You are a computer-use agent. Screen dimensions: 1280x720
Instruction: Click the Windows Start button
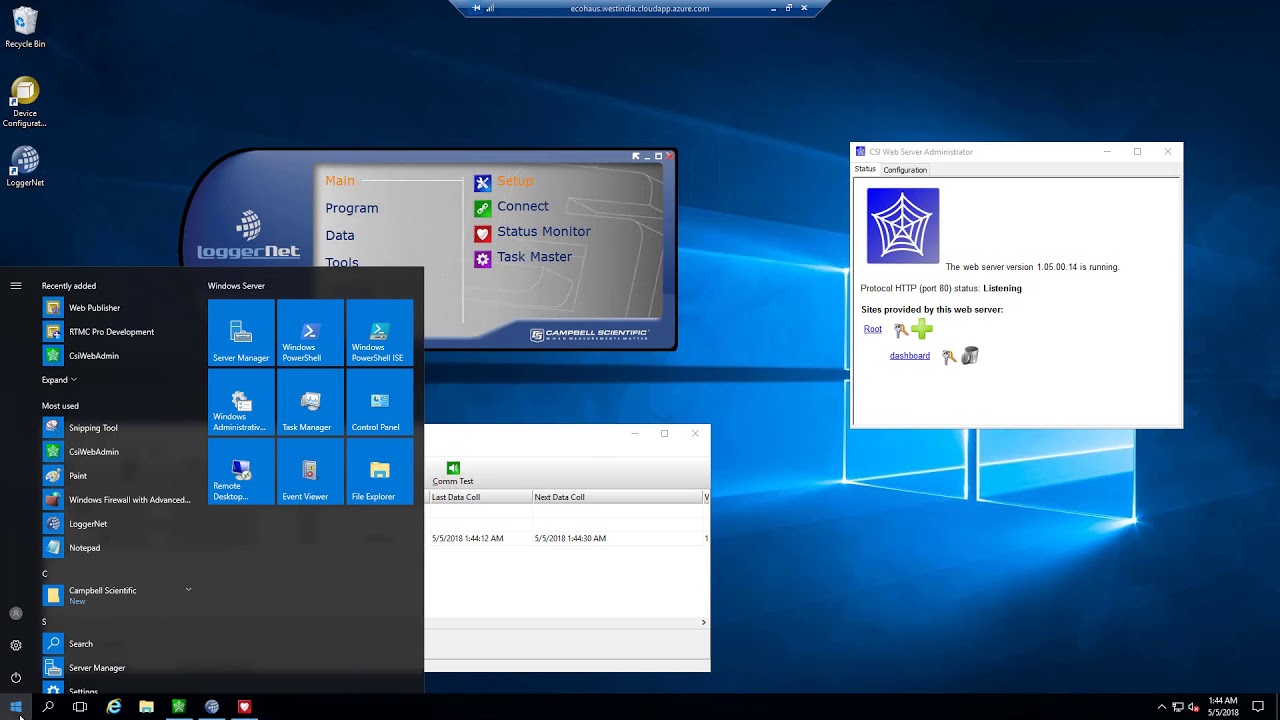coord(16,706)
